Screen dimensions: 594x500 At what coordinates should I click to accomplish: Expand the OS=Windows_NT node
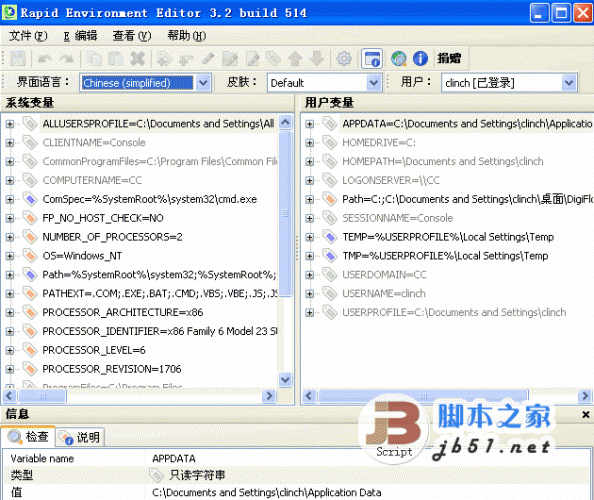10,256
